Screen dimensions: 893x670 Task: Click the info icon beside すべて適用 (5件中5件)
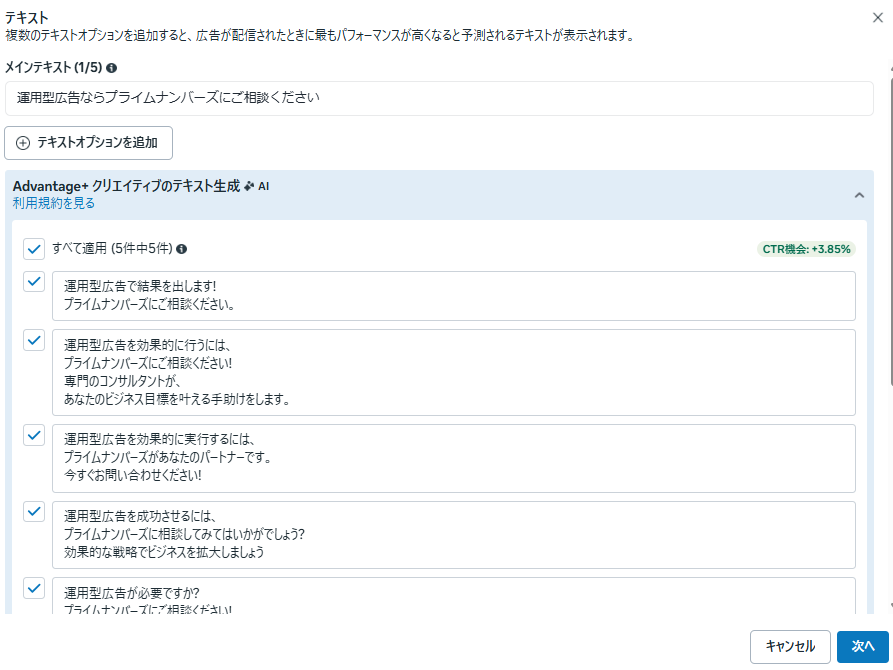[182, 249]
